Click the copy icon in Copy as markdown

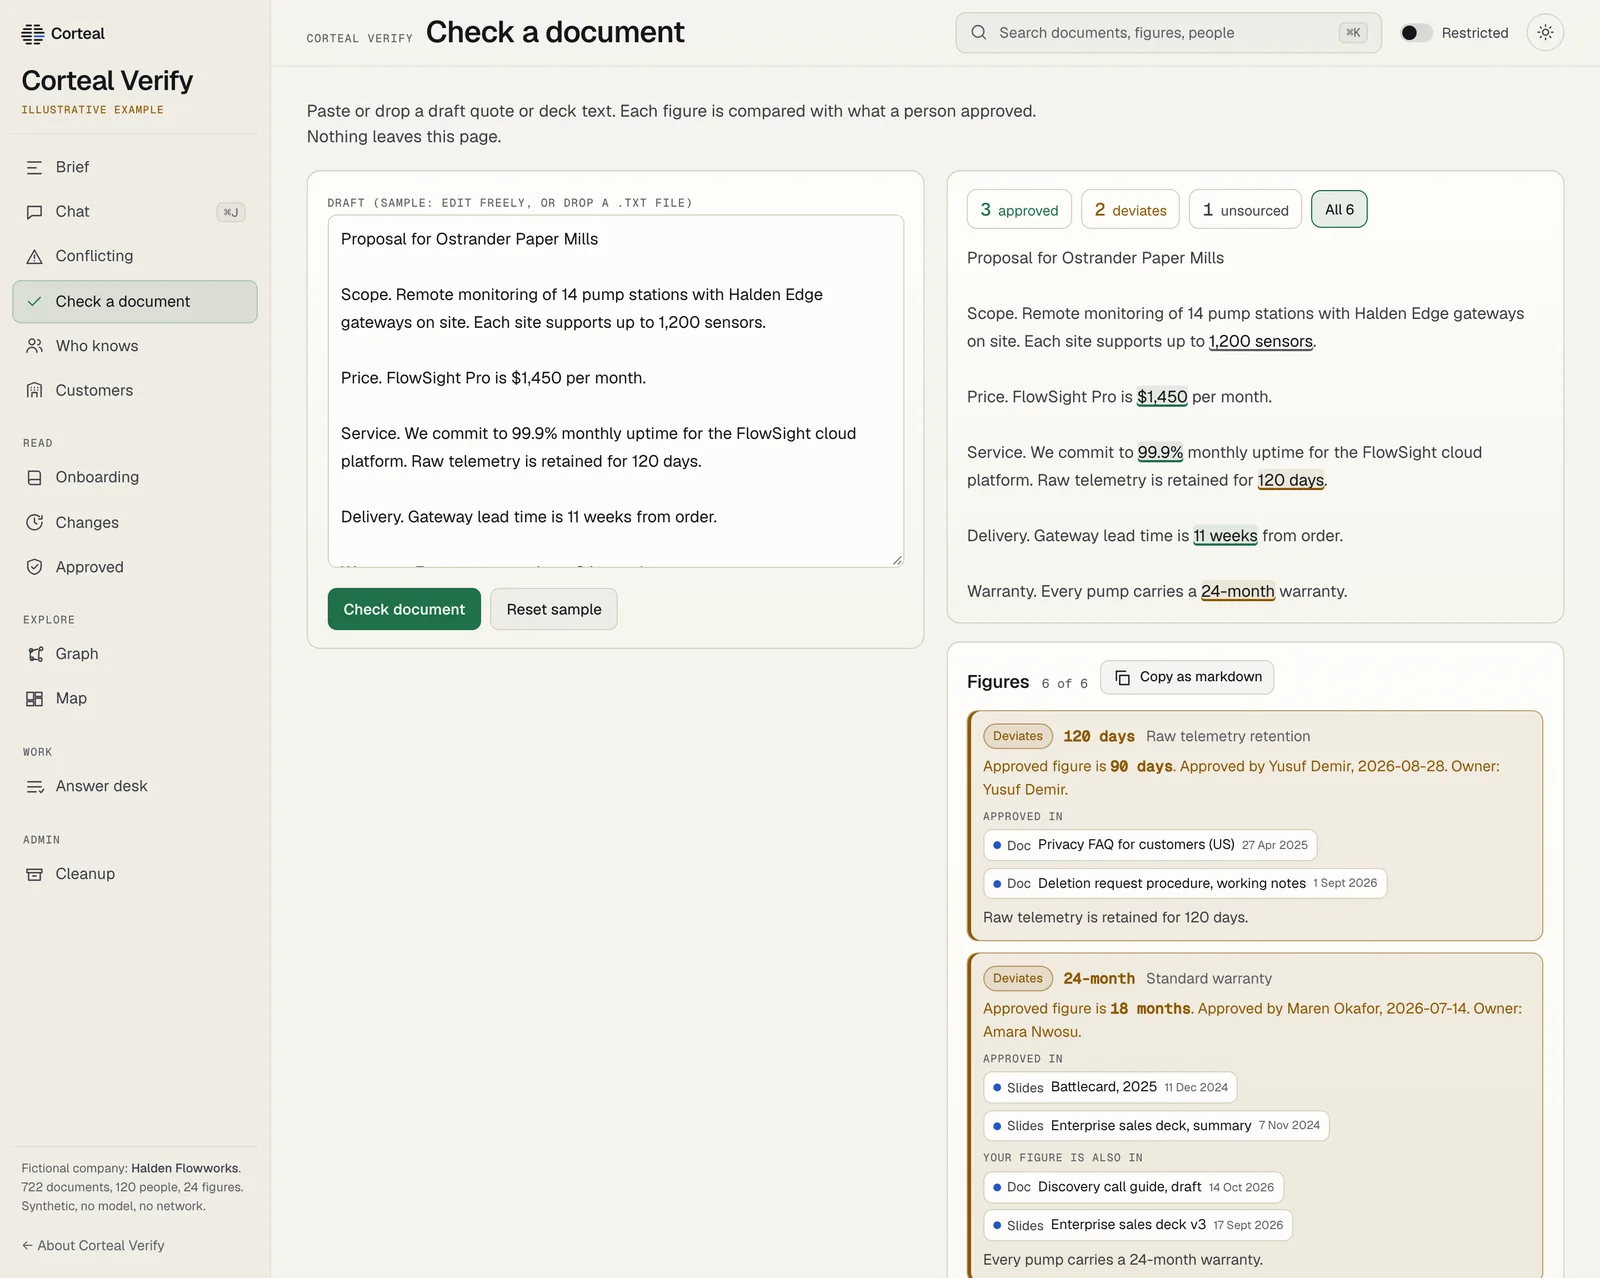[1122, 677]
